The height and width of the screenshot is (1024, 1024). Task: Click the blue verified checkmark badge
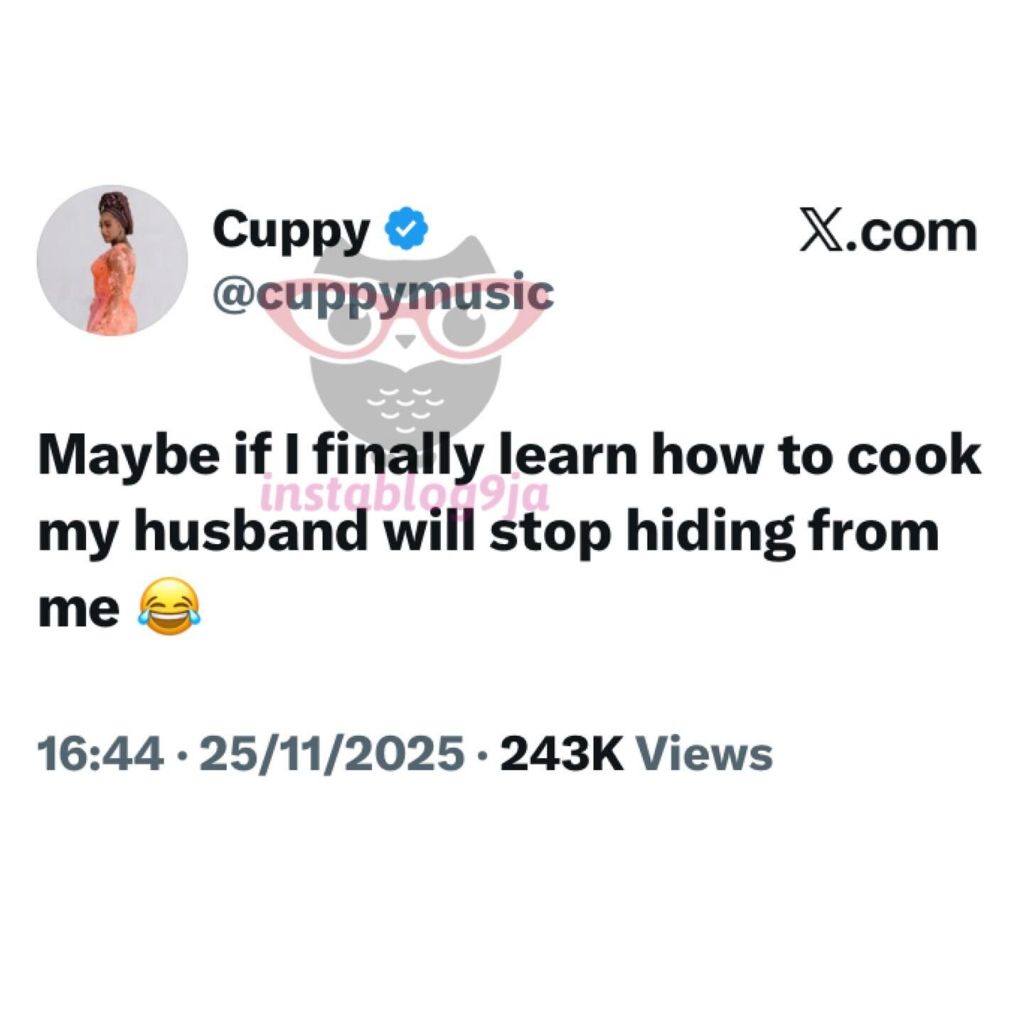point(406,228)
